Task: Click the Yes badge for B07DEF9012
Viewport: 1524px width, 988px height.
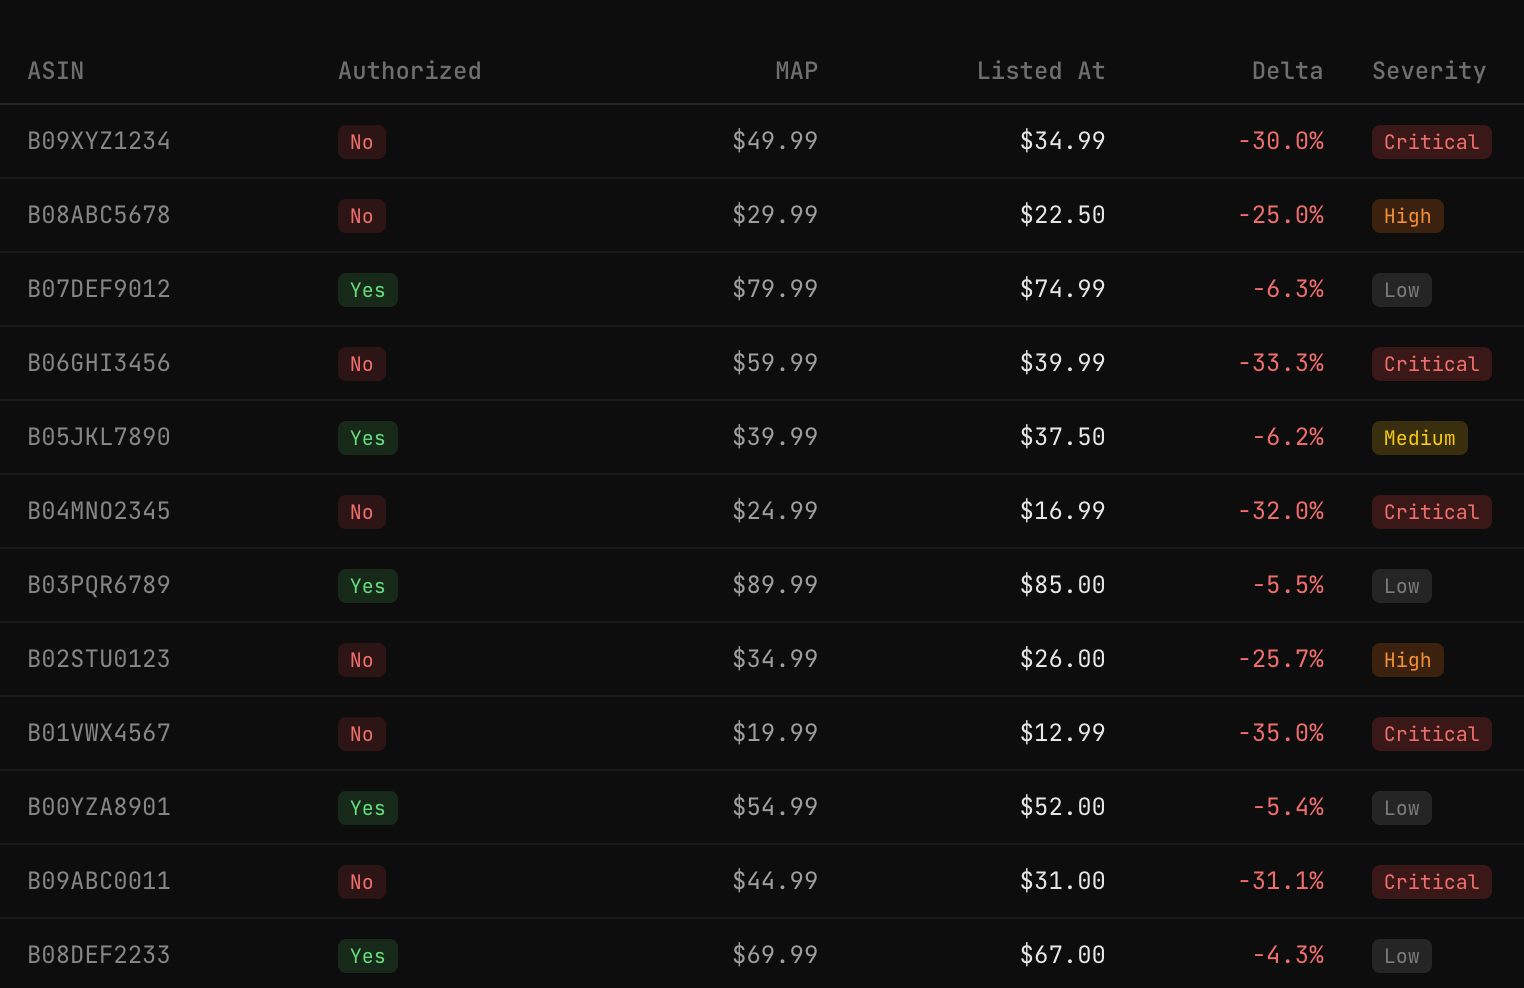Action: tap(367, 290)
